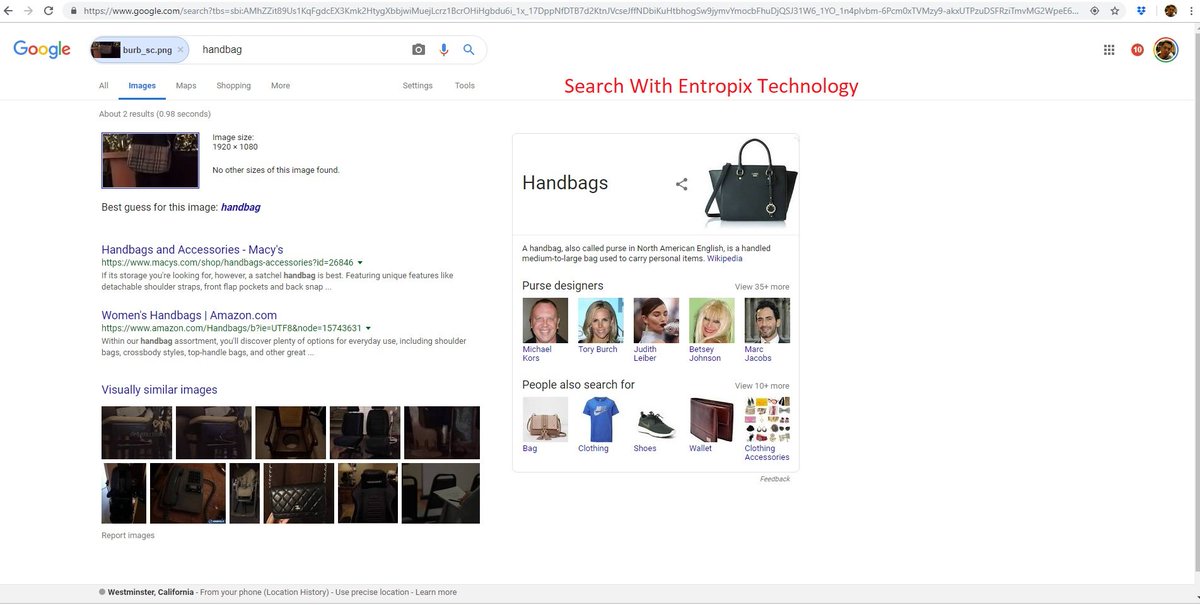Image resolution: width=1200 pixels, height=605 pixels.
Task: Select designer Marc Jacobs
Action: click(767, 330)
